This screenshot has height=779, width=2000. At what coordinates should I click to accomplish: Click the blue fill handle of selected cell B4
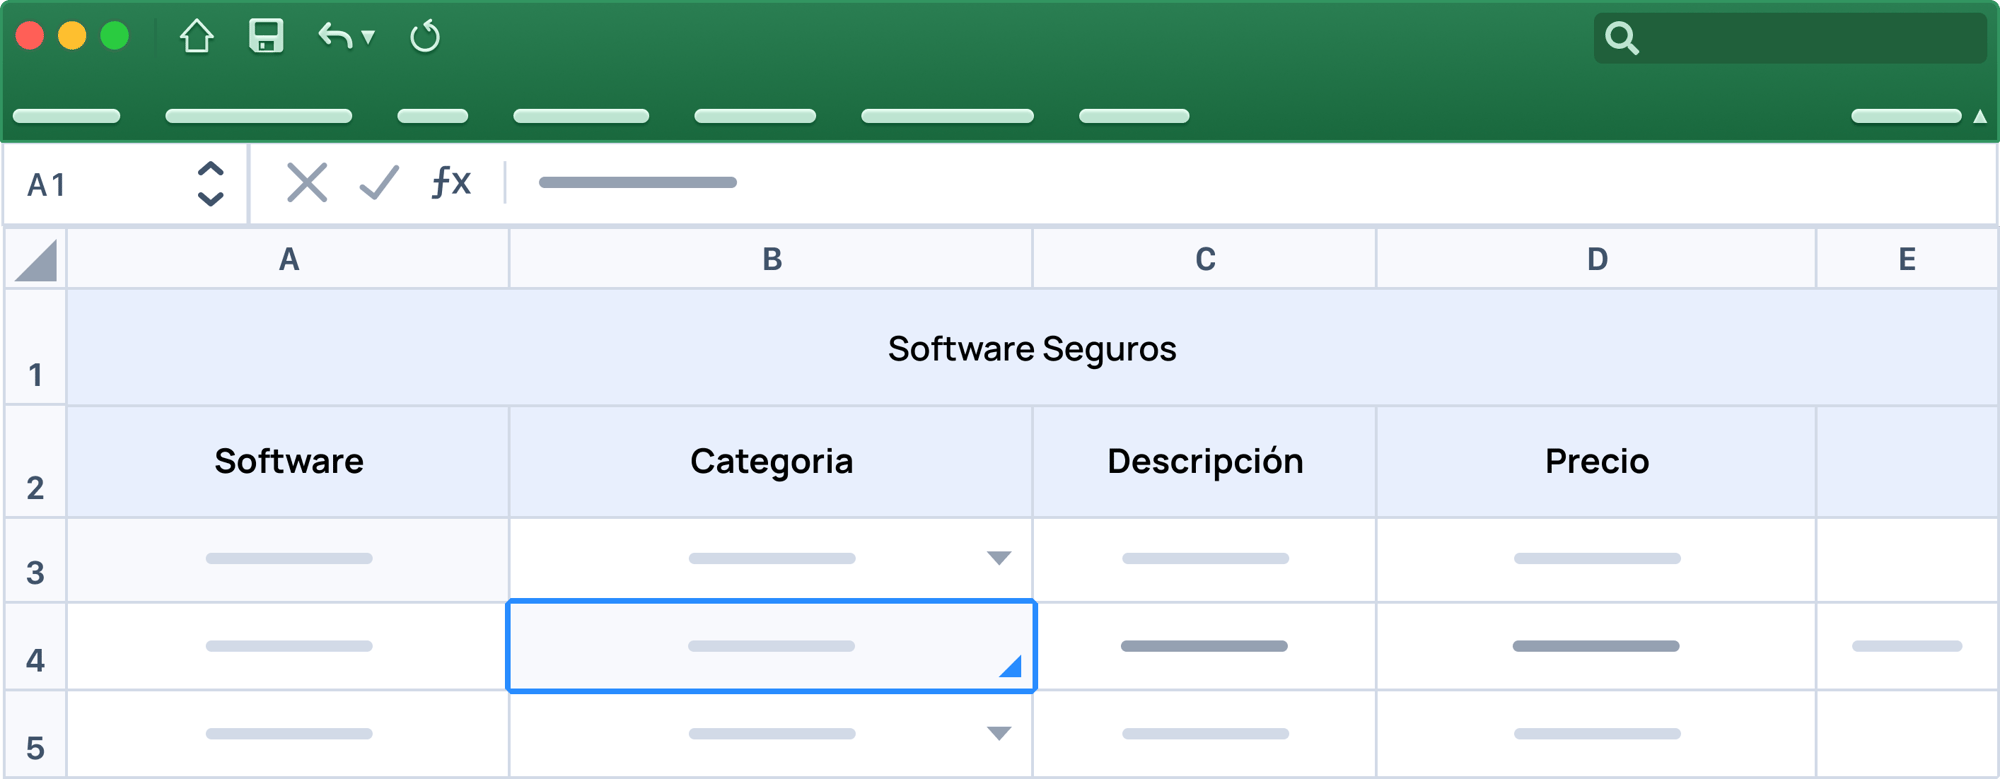(1010, 666)
